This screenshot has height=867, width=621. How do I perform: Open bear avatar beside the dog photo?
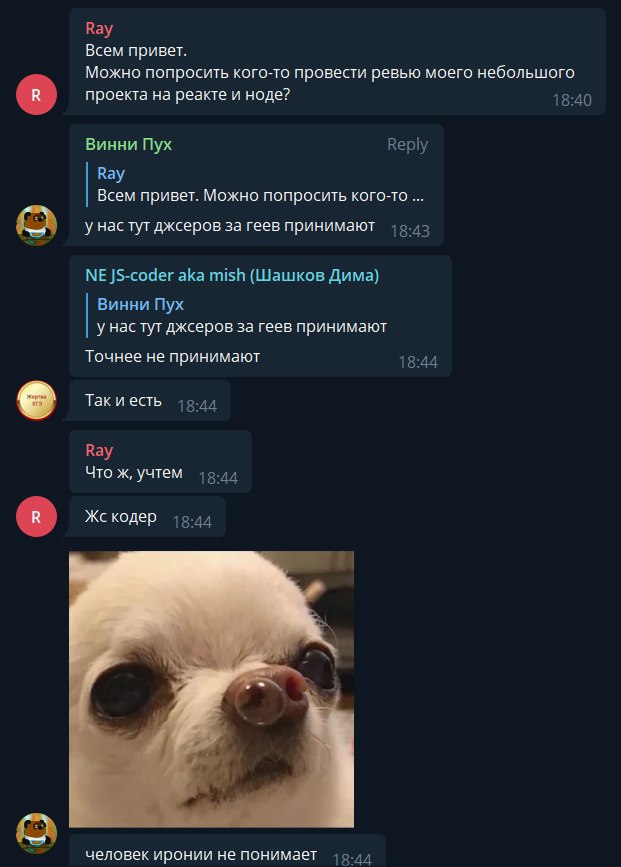[x=36, y=833]
